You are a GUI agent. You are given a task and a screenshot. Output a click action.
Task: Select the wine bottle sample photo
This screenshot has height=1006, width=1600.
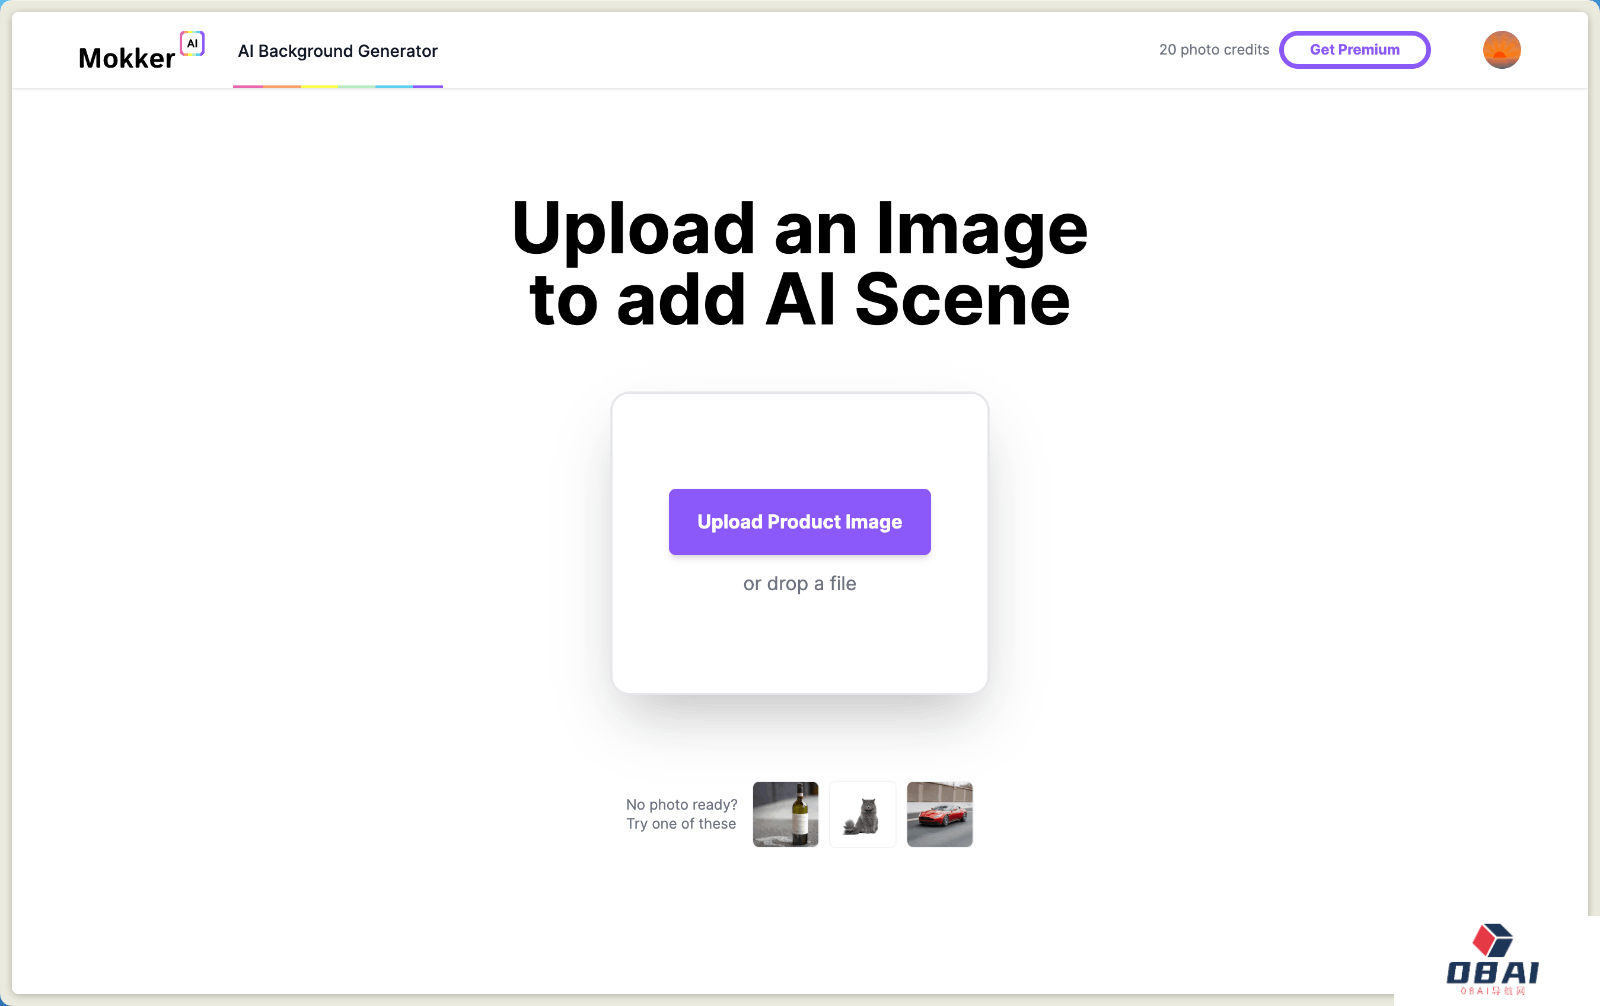point(785,814)
